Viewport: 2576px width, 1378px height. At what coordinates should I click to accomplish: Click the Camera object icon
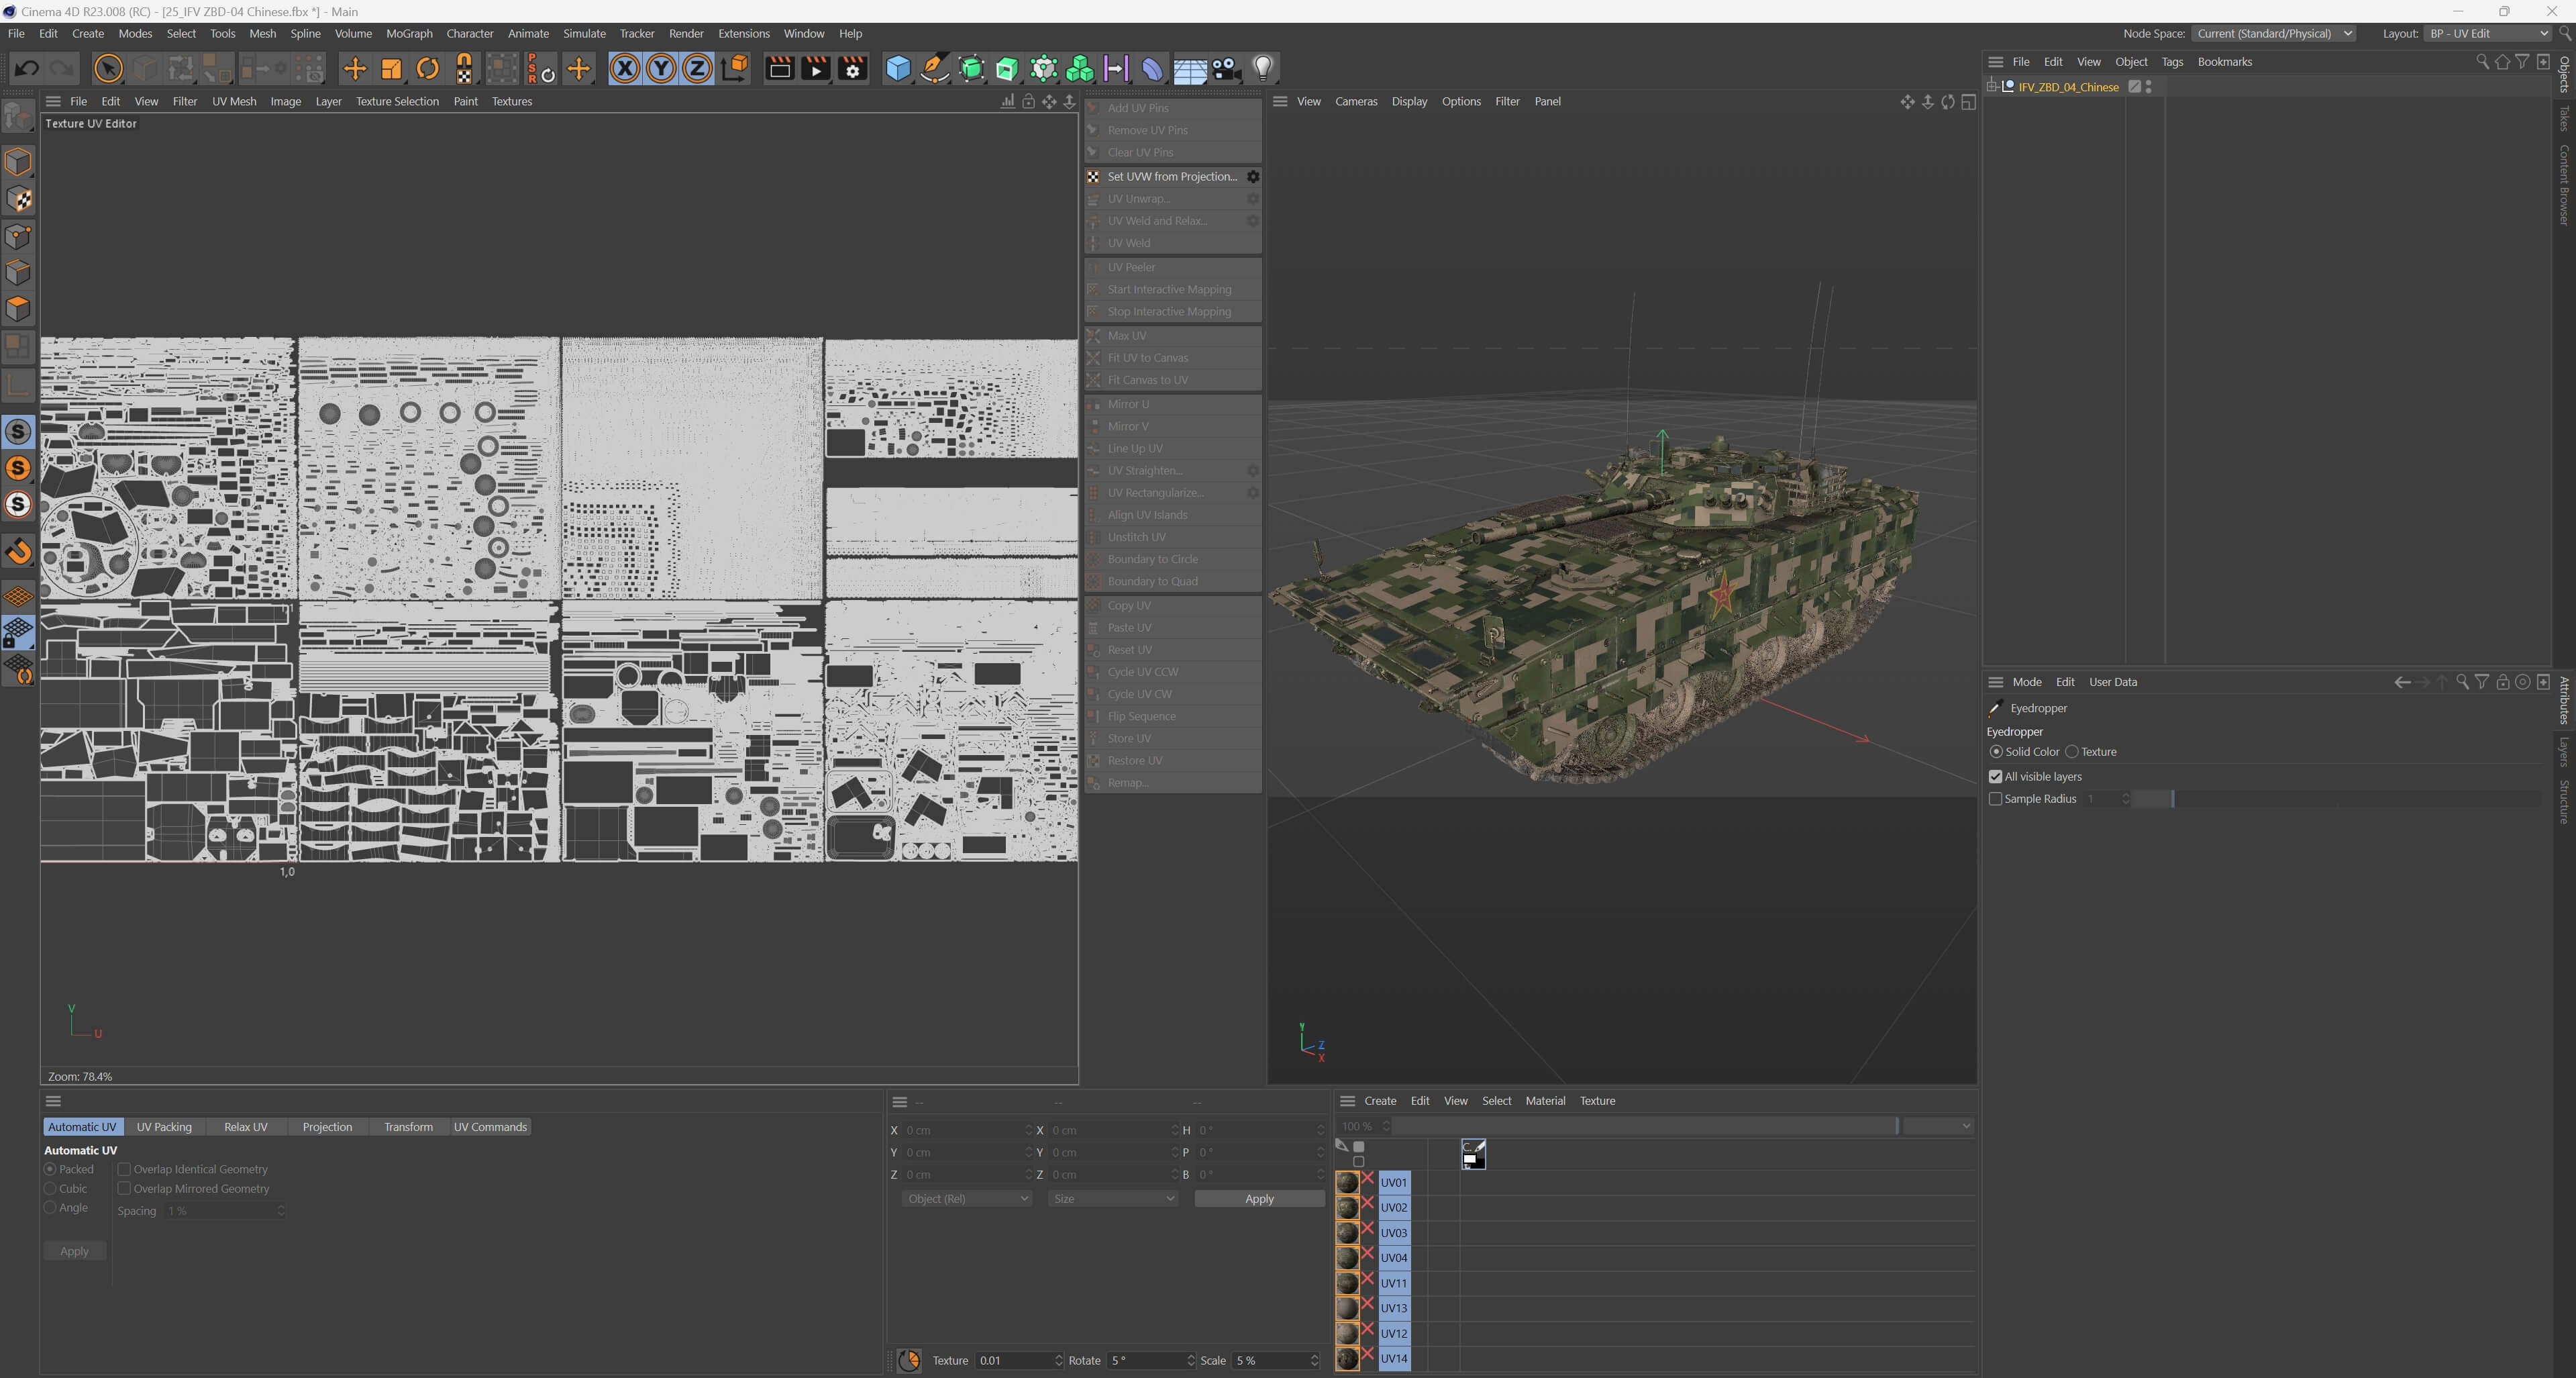click(x=1226, y=69)
